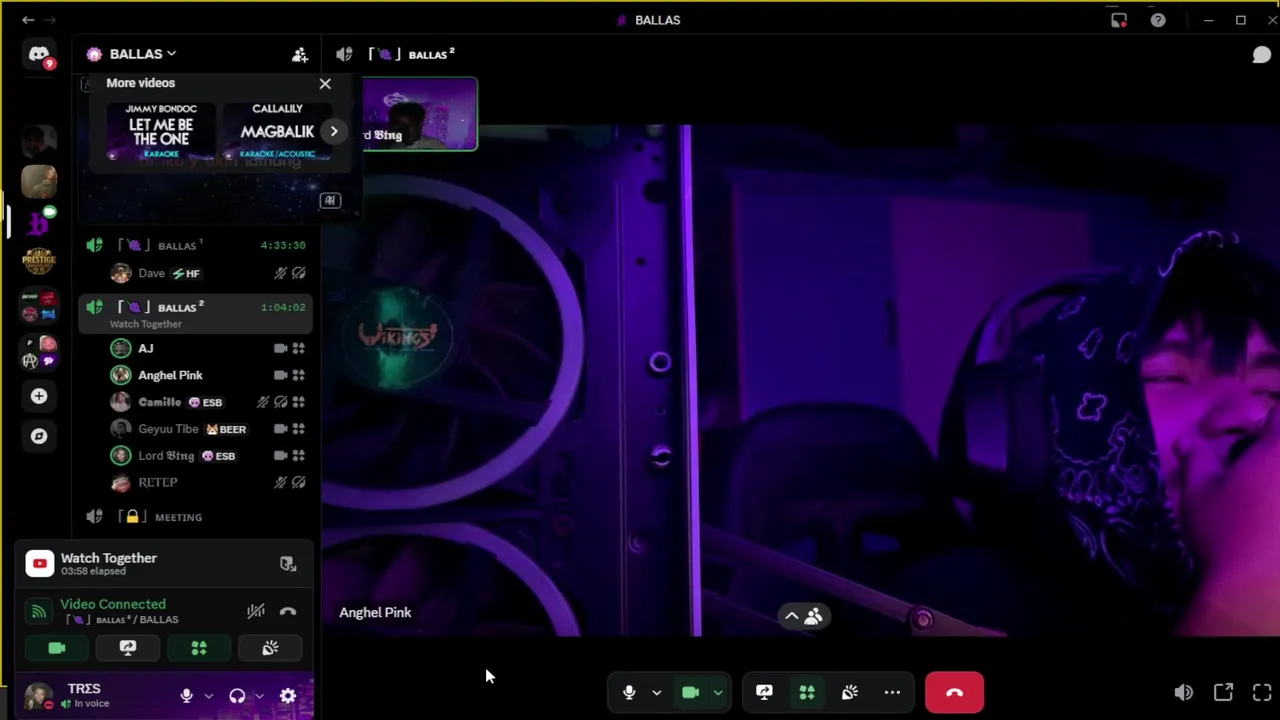This screenshot has height=720, width=1280.
Task: Open soundboard in call control bar
Action: coord(850,692)
